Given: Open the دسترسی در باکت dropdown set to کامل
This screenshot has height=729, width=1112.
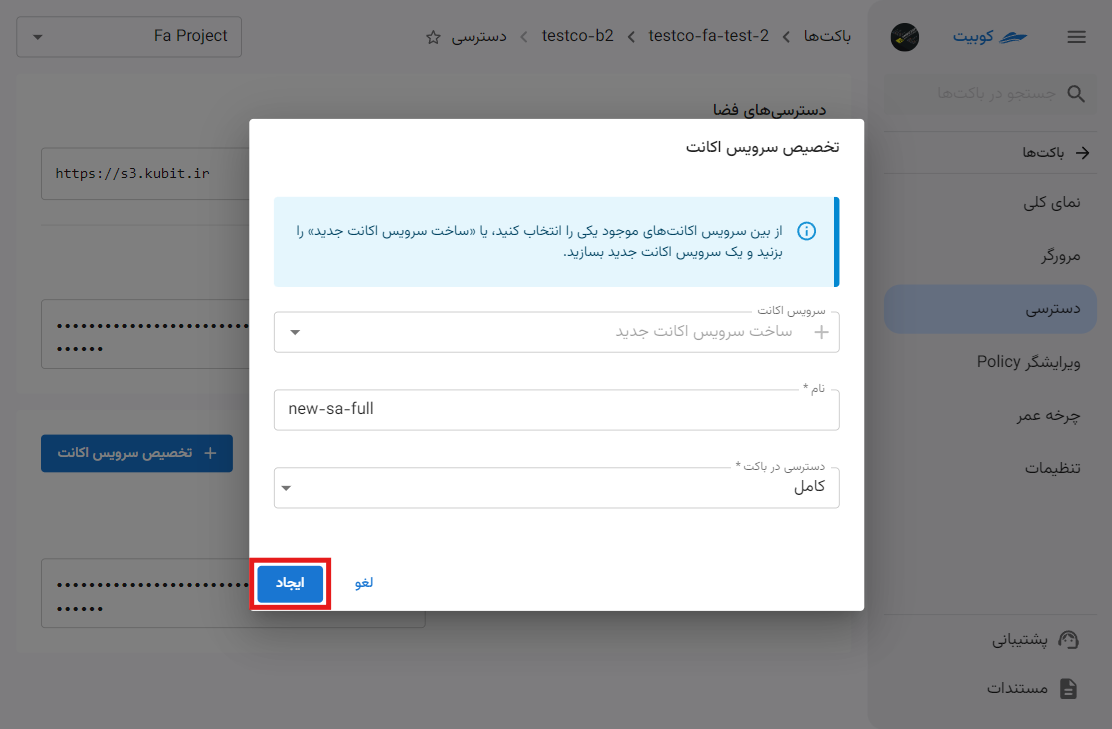Looking at the screenshot, I should point(557,487).
